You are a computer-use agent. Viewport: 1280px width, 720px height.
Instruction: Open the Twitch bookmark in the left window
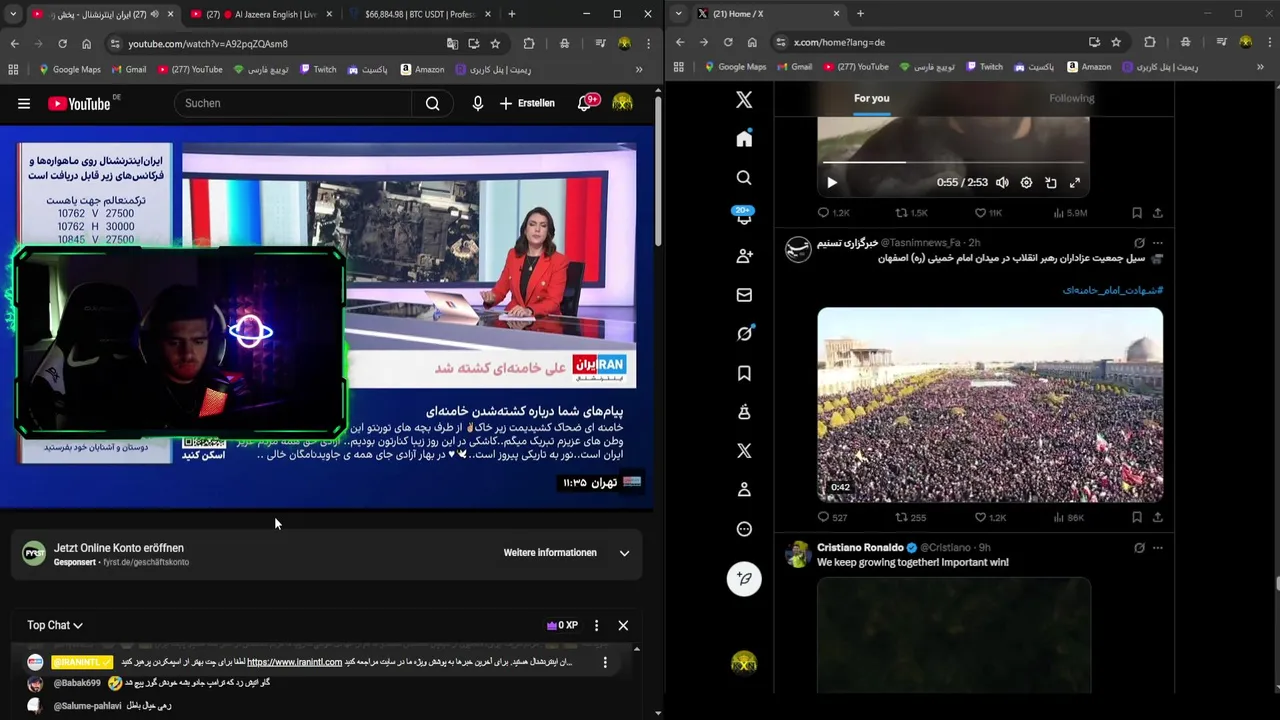[317, 70]
